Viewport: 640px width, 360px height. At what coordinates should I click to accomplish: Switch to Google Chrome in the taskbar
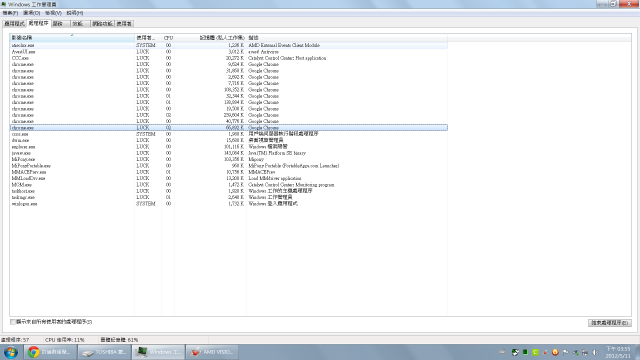click(x=50, y=352)
